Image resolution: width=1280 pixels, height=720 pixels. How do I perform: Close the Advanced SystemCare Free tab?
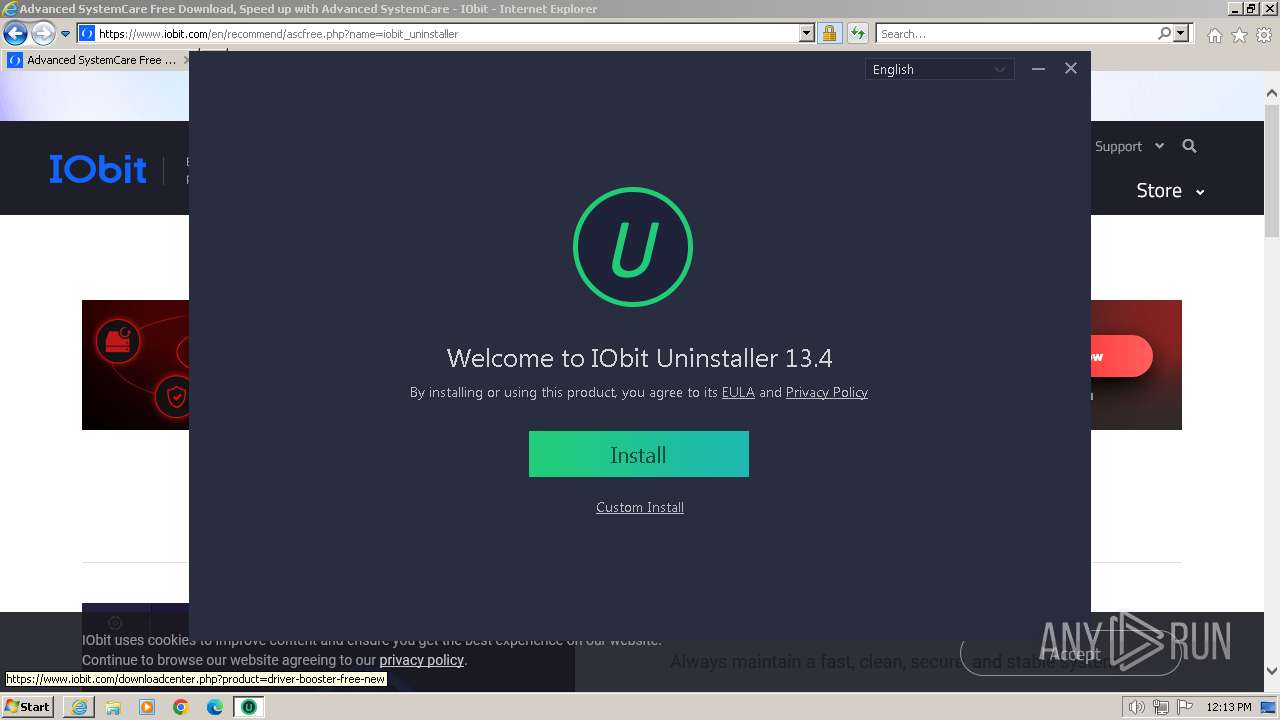pos(185,60)
